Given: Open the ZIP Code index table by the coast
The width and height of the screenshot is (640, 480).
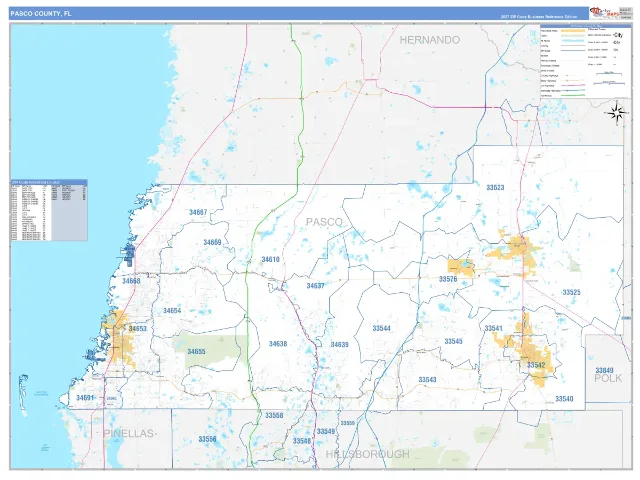Looking at the screenshot, I should coord(49,210).
